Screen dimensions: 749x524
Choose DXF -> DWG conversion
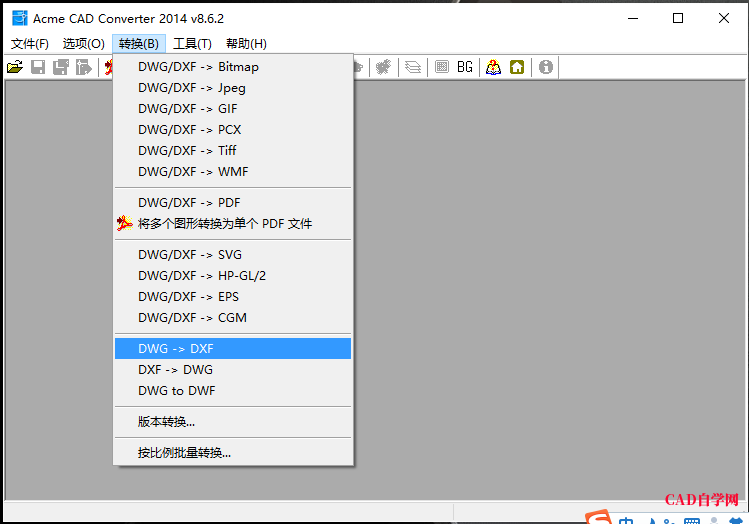(x=233, y=370)
